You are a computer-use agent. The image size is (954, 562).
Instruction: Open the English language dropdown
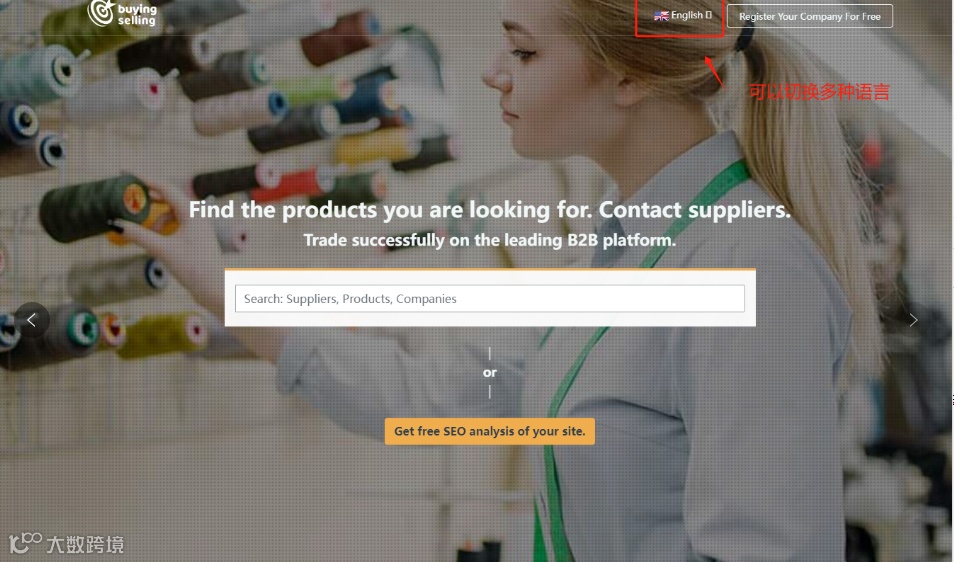[683, 16]
